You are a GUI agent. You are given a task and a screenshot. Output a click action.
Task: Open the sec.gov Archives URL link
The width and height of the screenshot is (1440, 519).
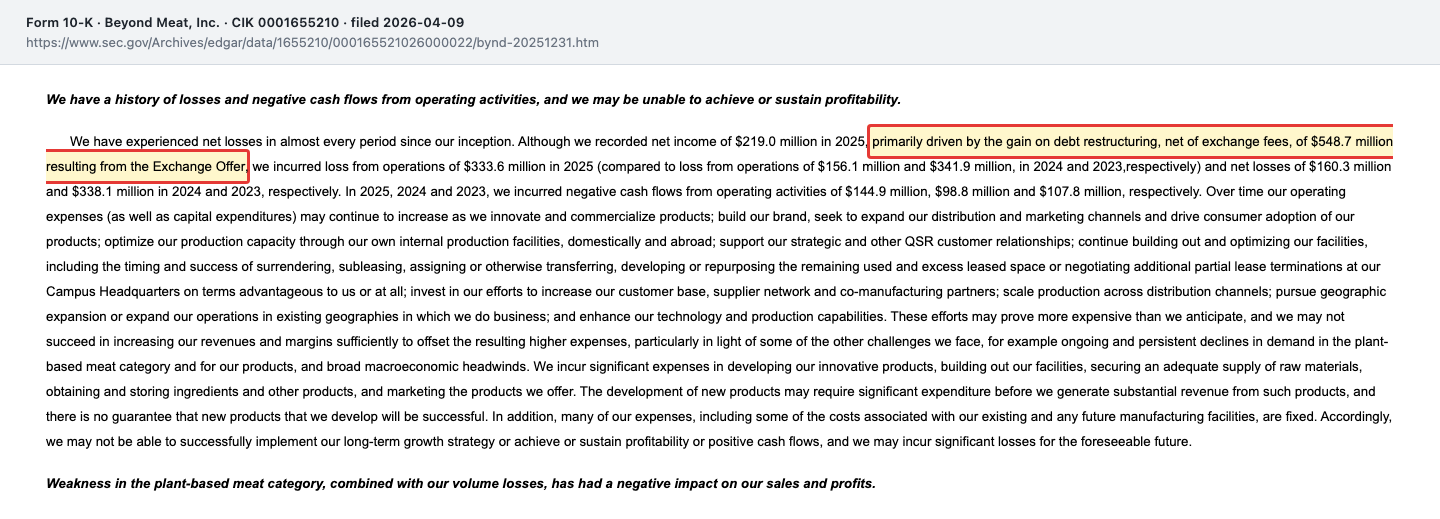[x=312, y=43]
